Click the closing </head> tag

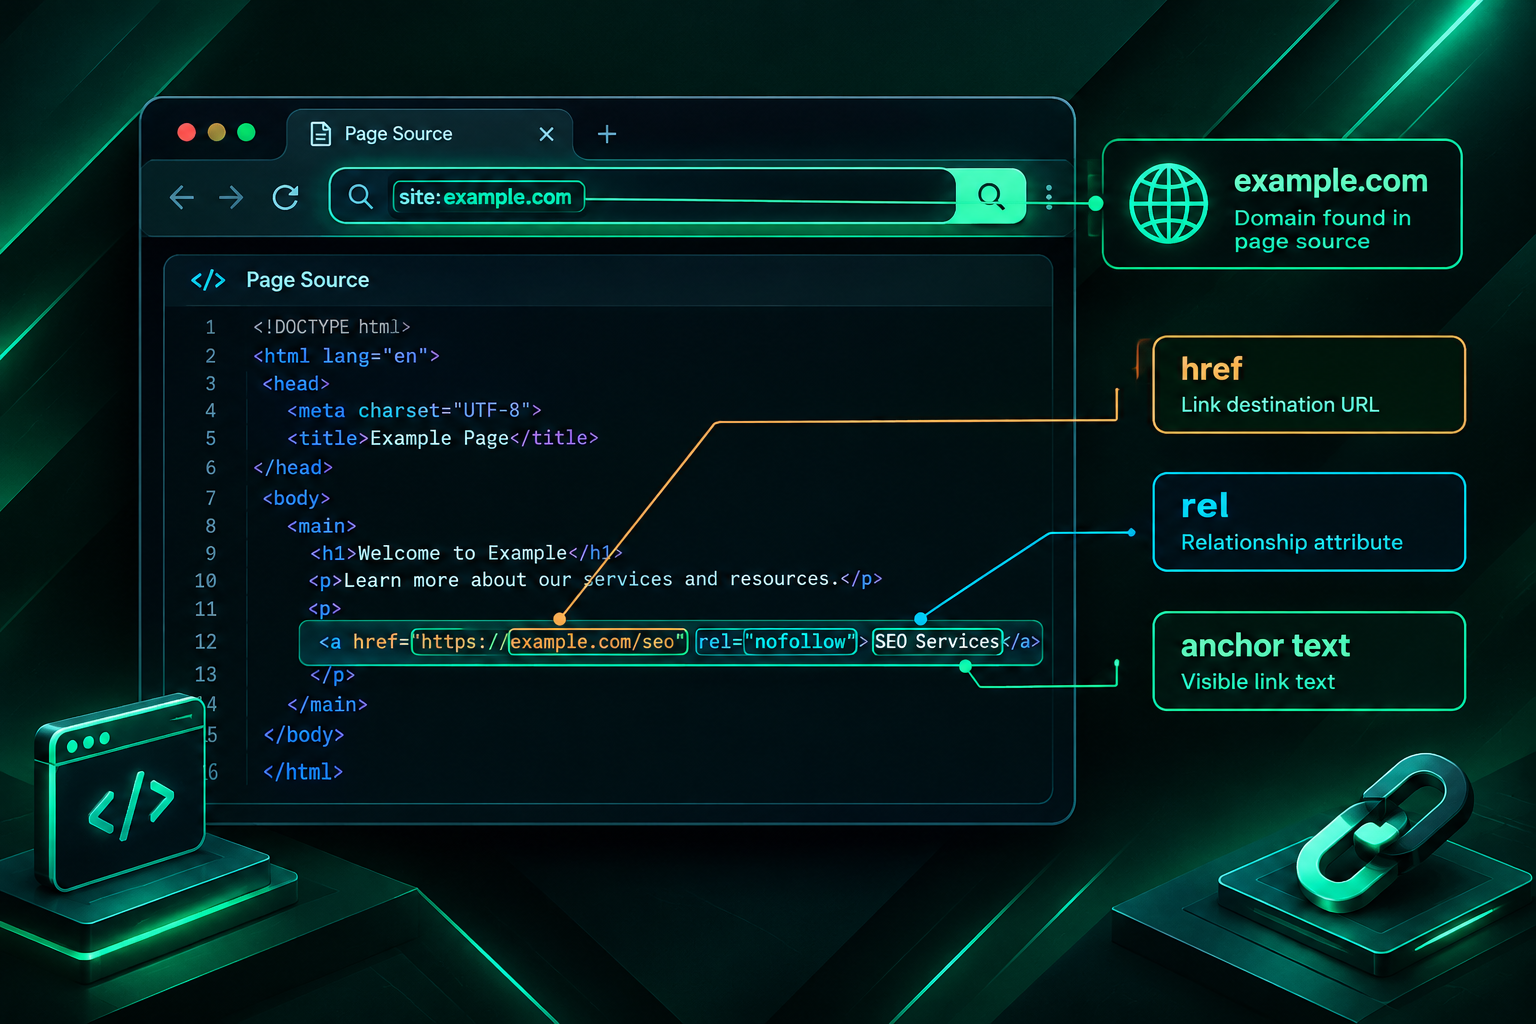pos(293,468)
